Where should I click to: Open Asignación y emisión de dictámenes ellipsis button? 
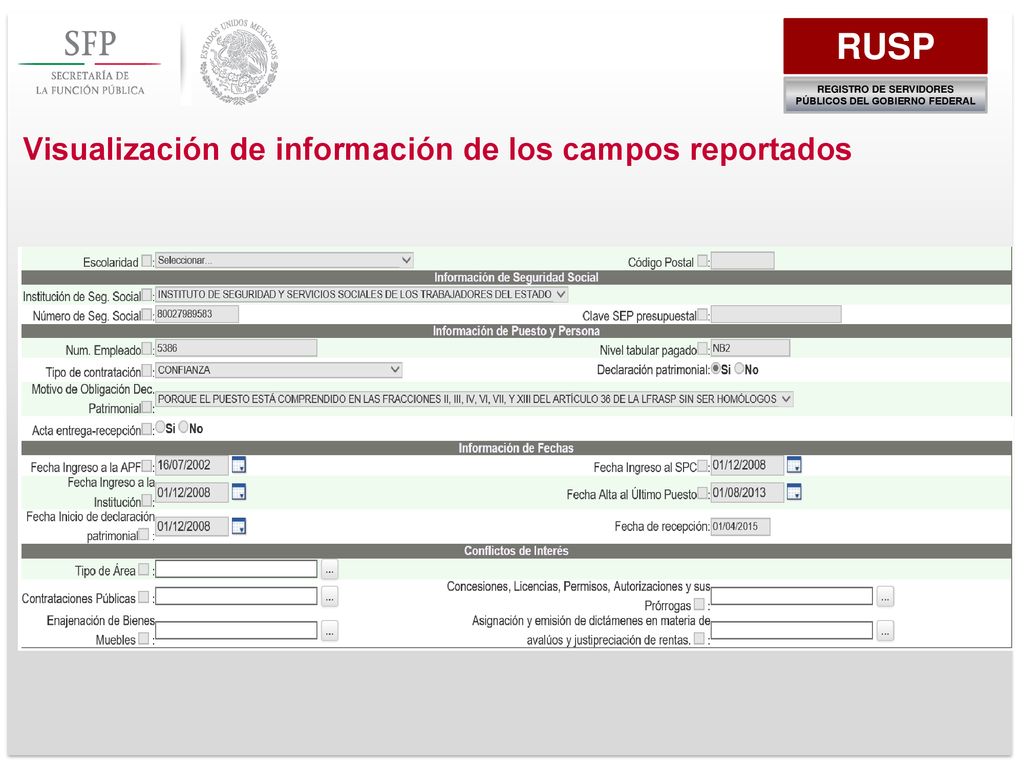(885, 631)
